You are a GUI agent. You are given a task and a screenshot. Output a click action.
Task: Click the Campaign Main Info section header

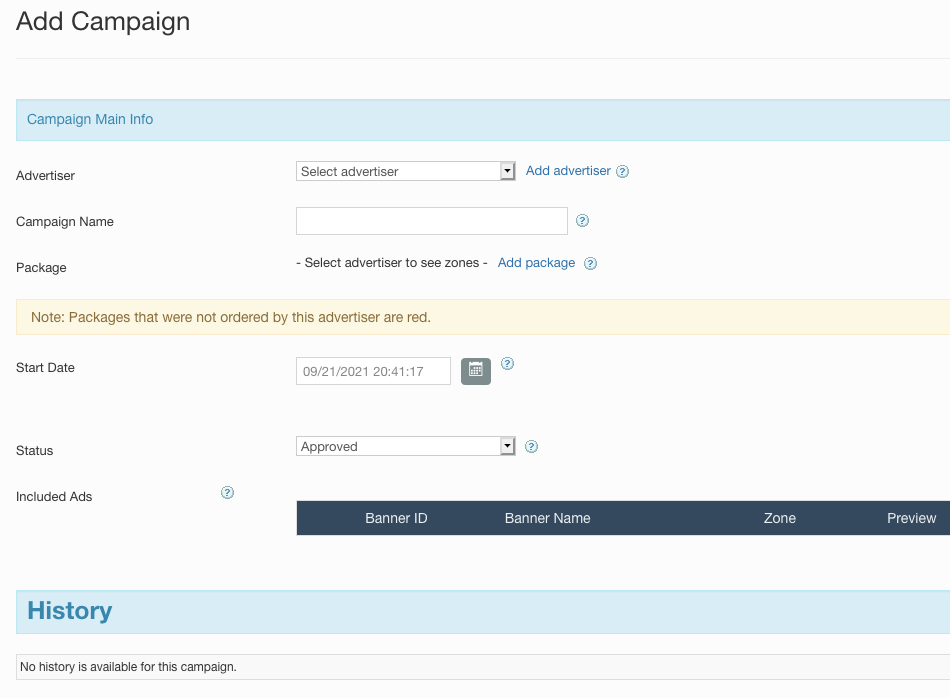pos(90,120)
